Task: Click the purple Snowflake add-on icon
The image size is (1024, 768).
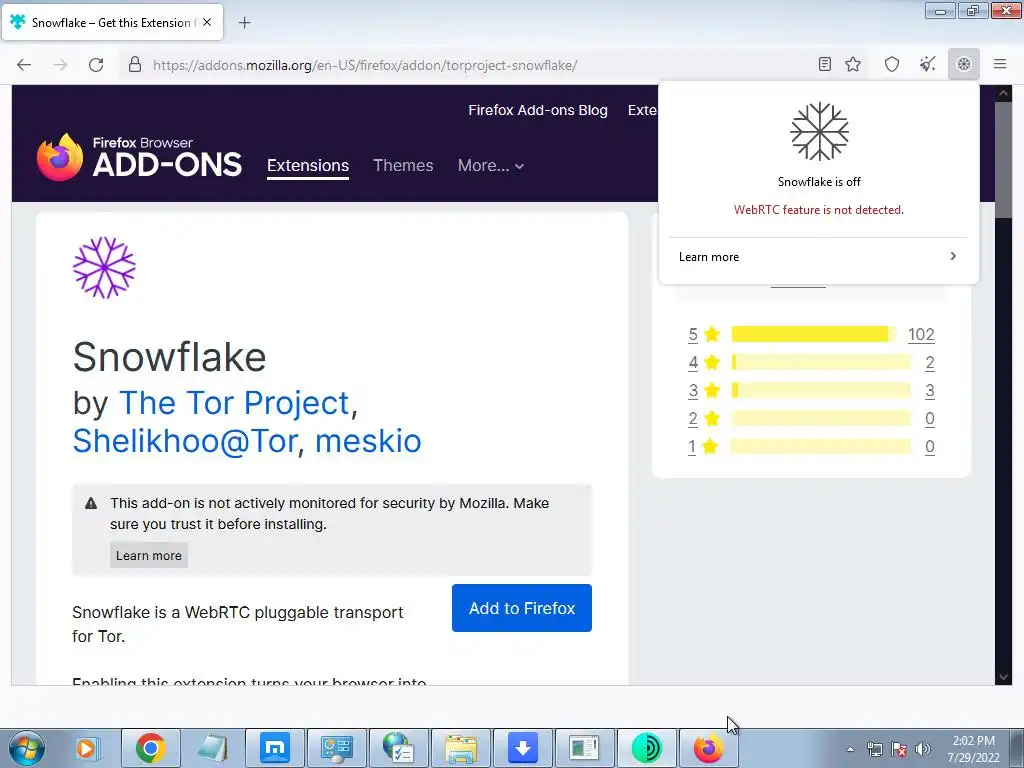Action: [x=104, y=268]
